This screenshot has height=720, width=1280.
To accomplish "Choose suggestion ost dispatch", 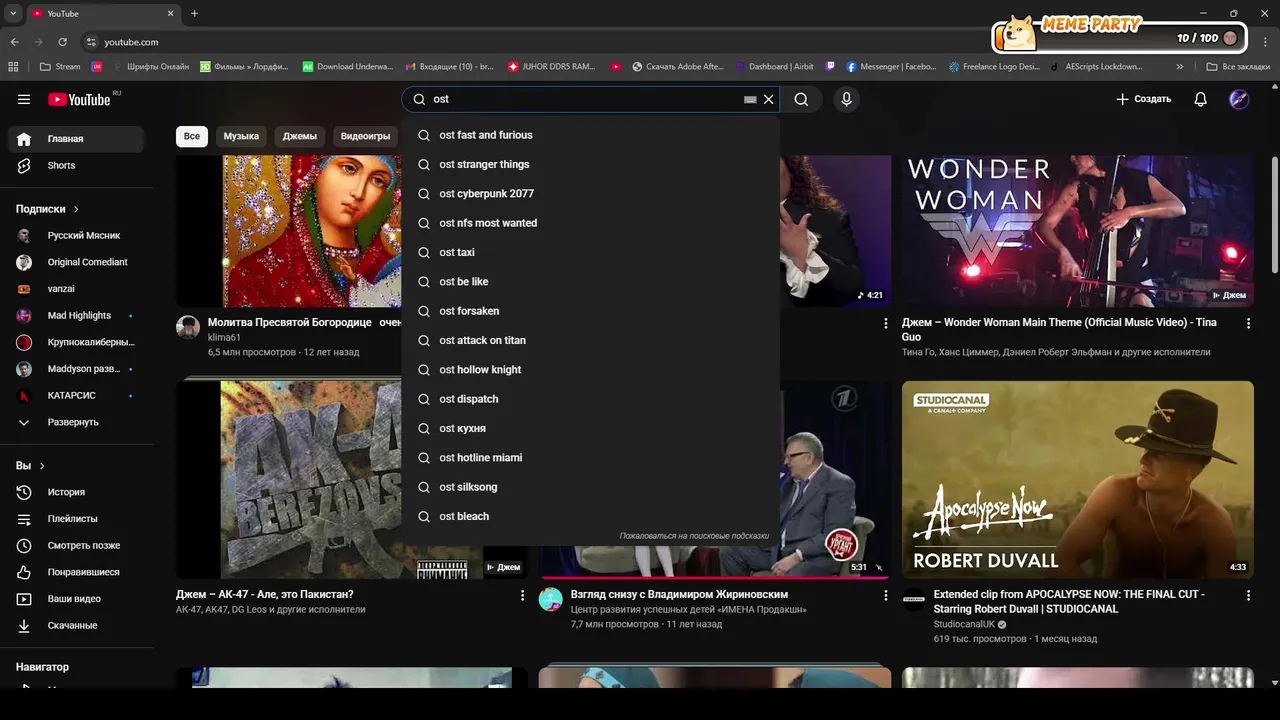I will [x=590, y=399].
